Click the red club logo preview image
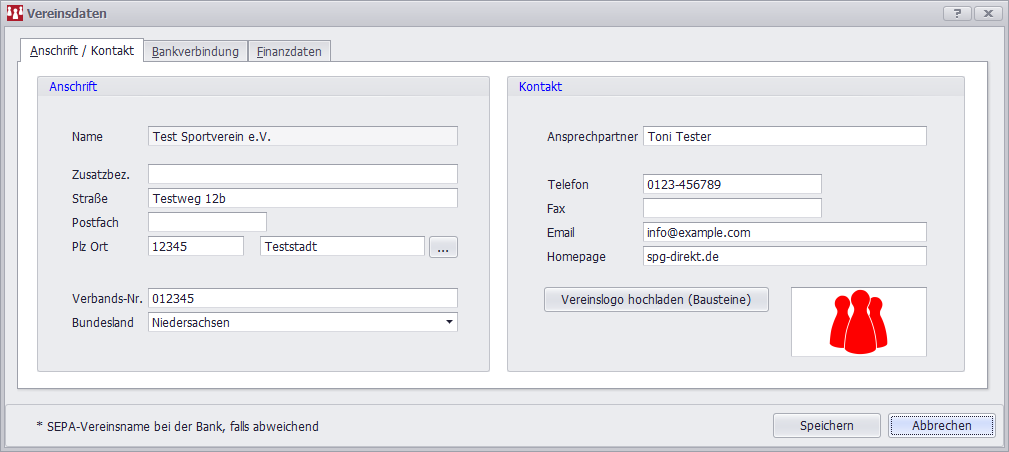The width and height of the screenshot is (1009, 452). pos(858,322)
